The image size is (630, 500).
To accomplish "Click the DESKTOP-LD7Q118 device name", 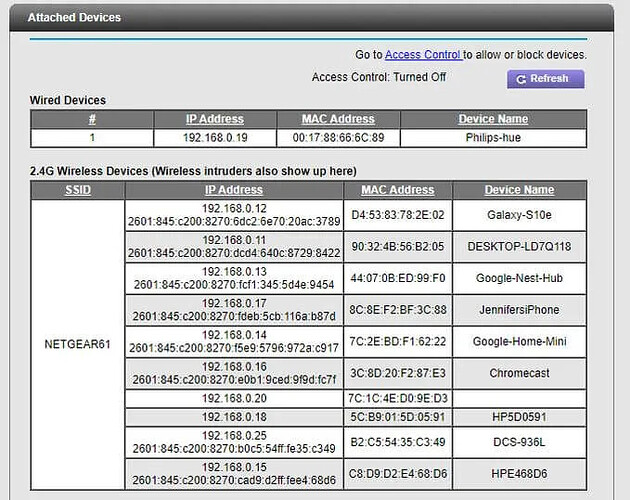I will click(x=519, y=247).
